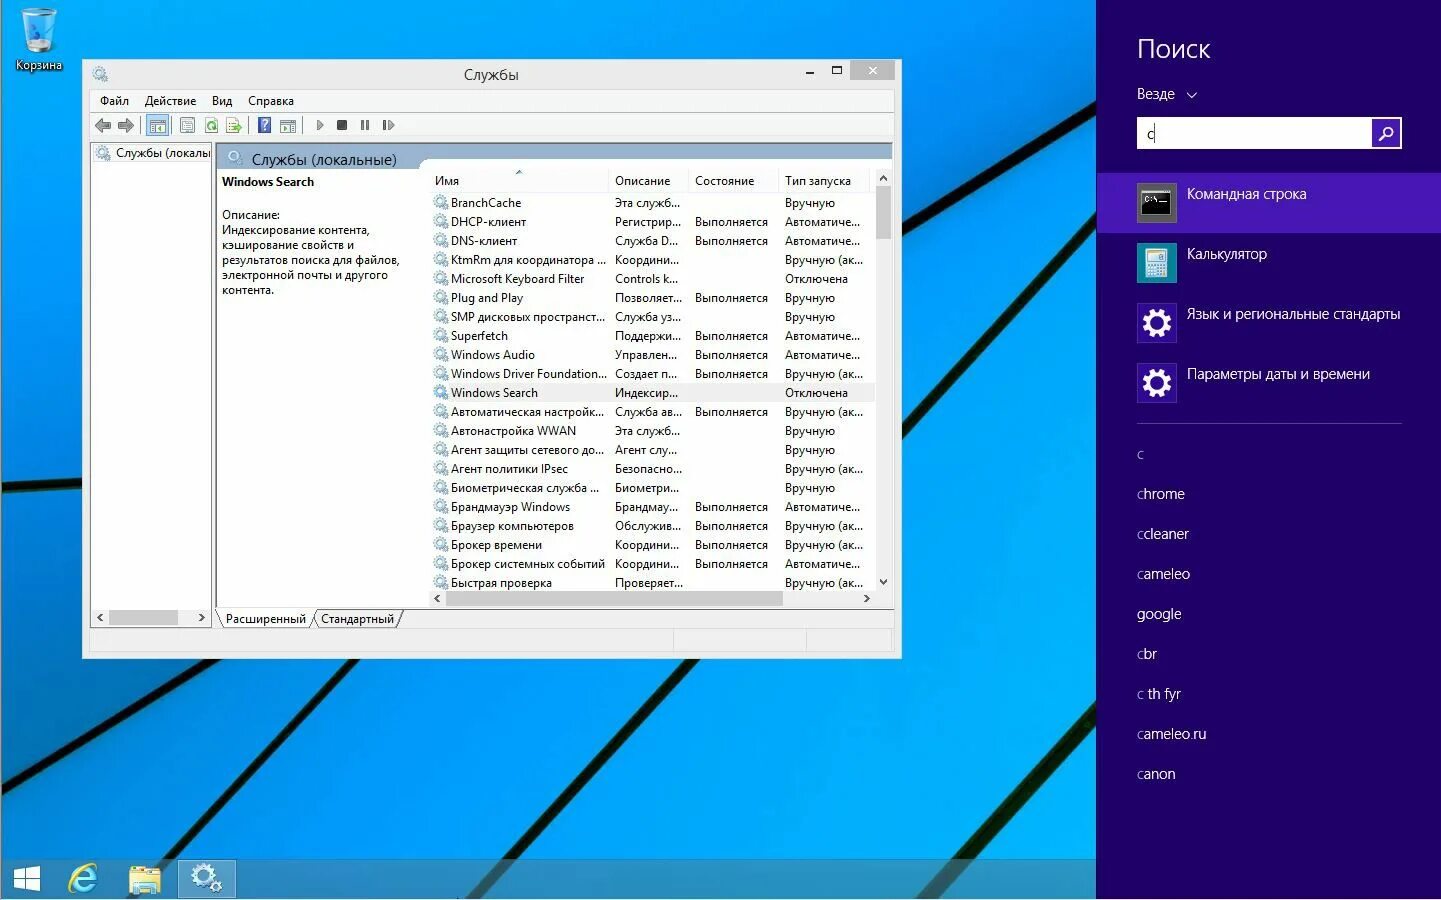Click the scroll down arrow of services list
The width and height of the screenshot is (1441, 900).
[883, 582]
